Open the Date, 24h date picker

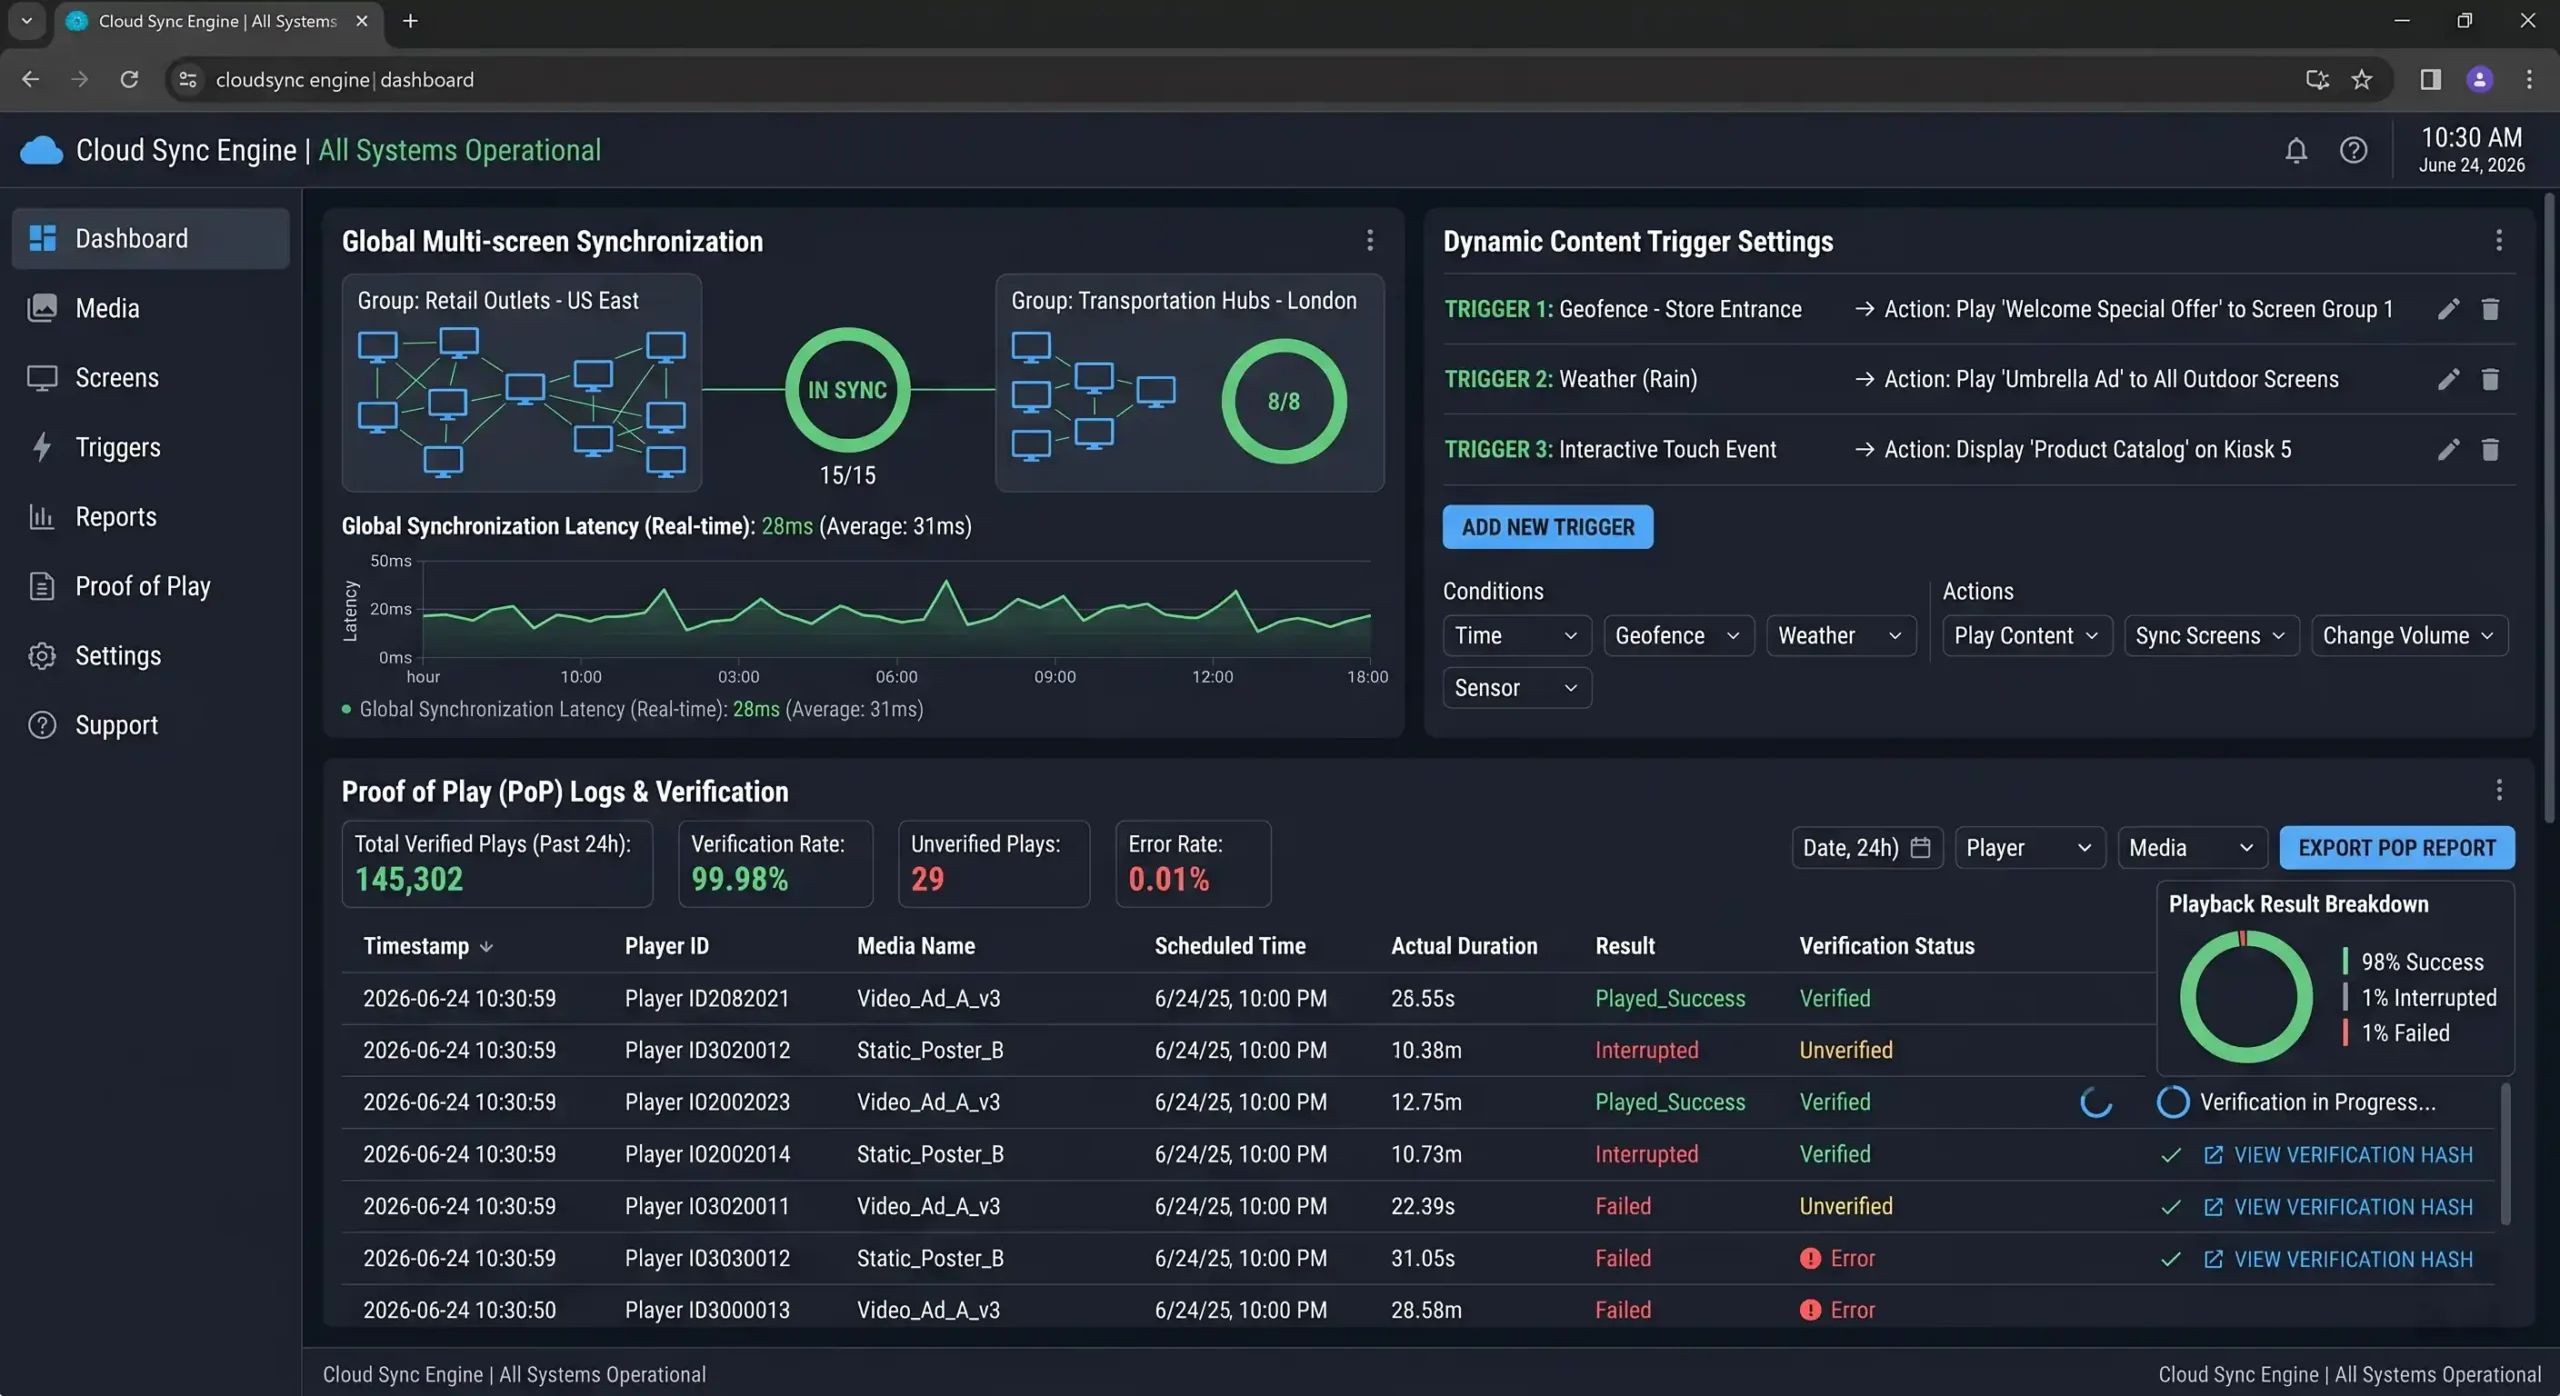click(x=1867, y=848)
